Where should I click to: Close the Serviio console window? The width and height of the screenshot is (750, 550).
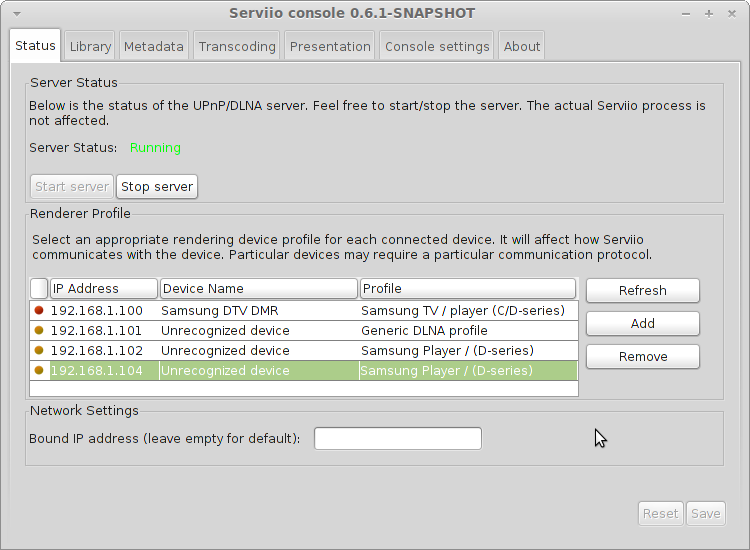click(732, 14)
